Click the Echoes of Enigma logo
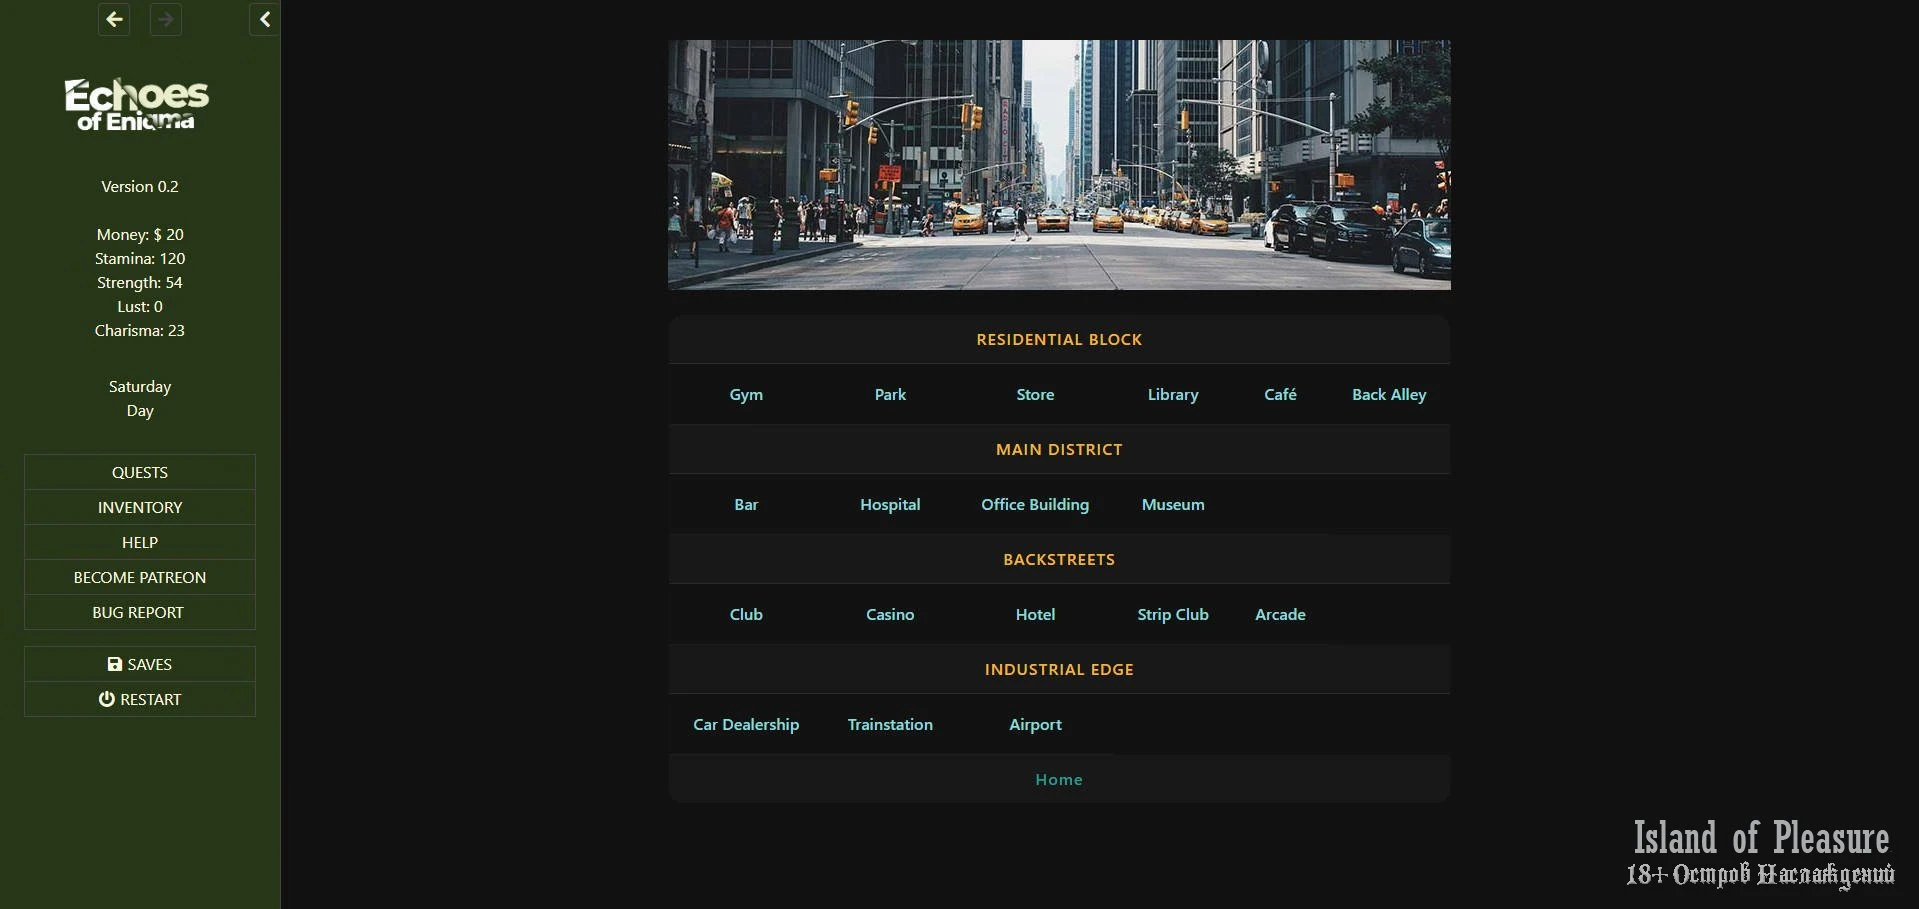 [137, 105]
